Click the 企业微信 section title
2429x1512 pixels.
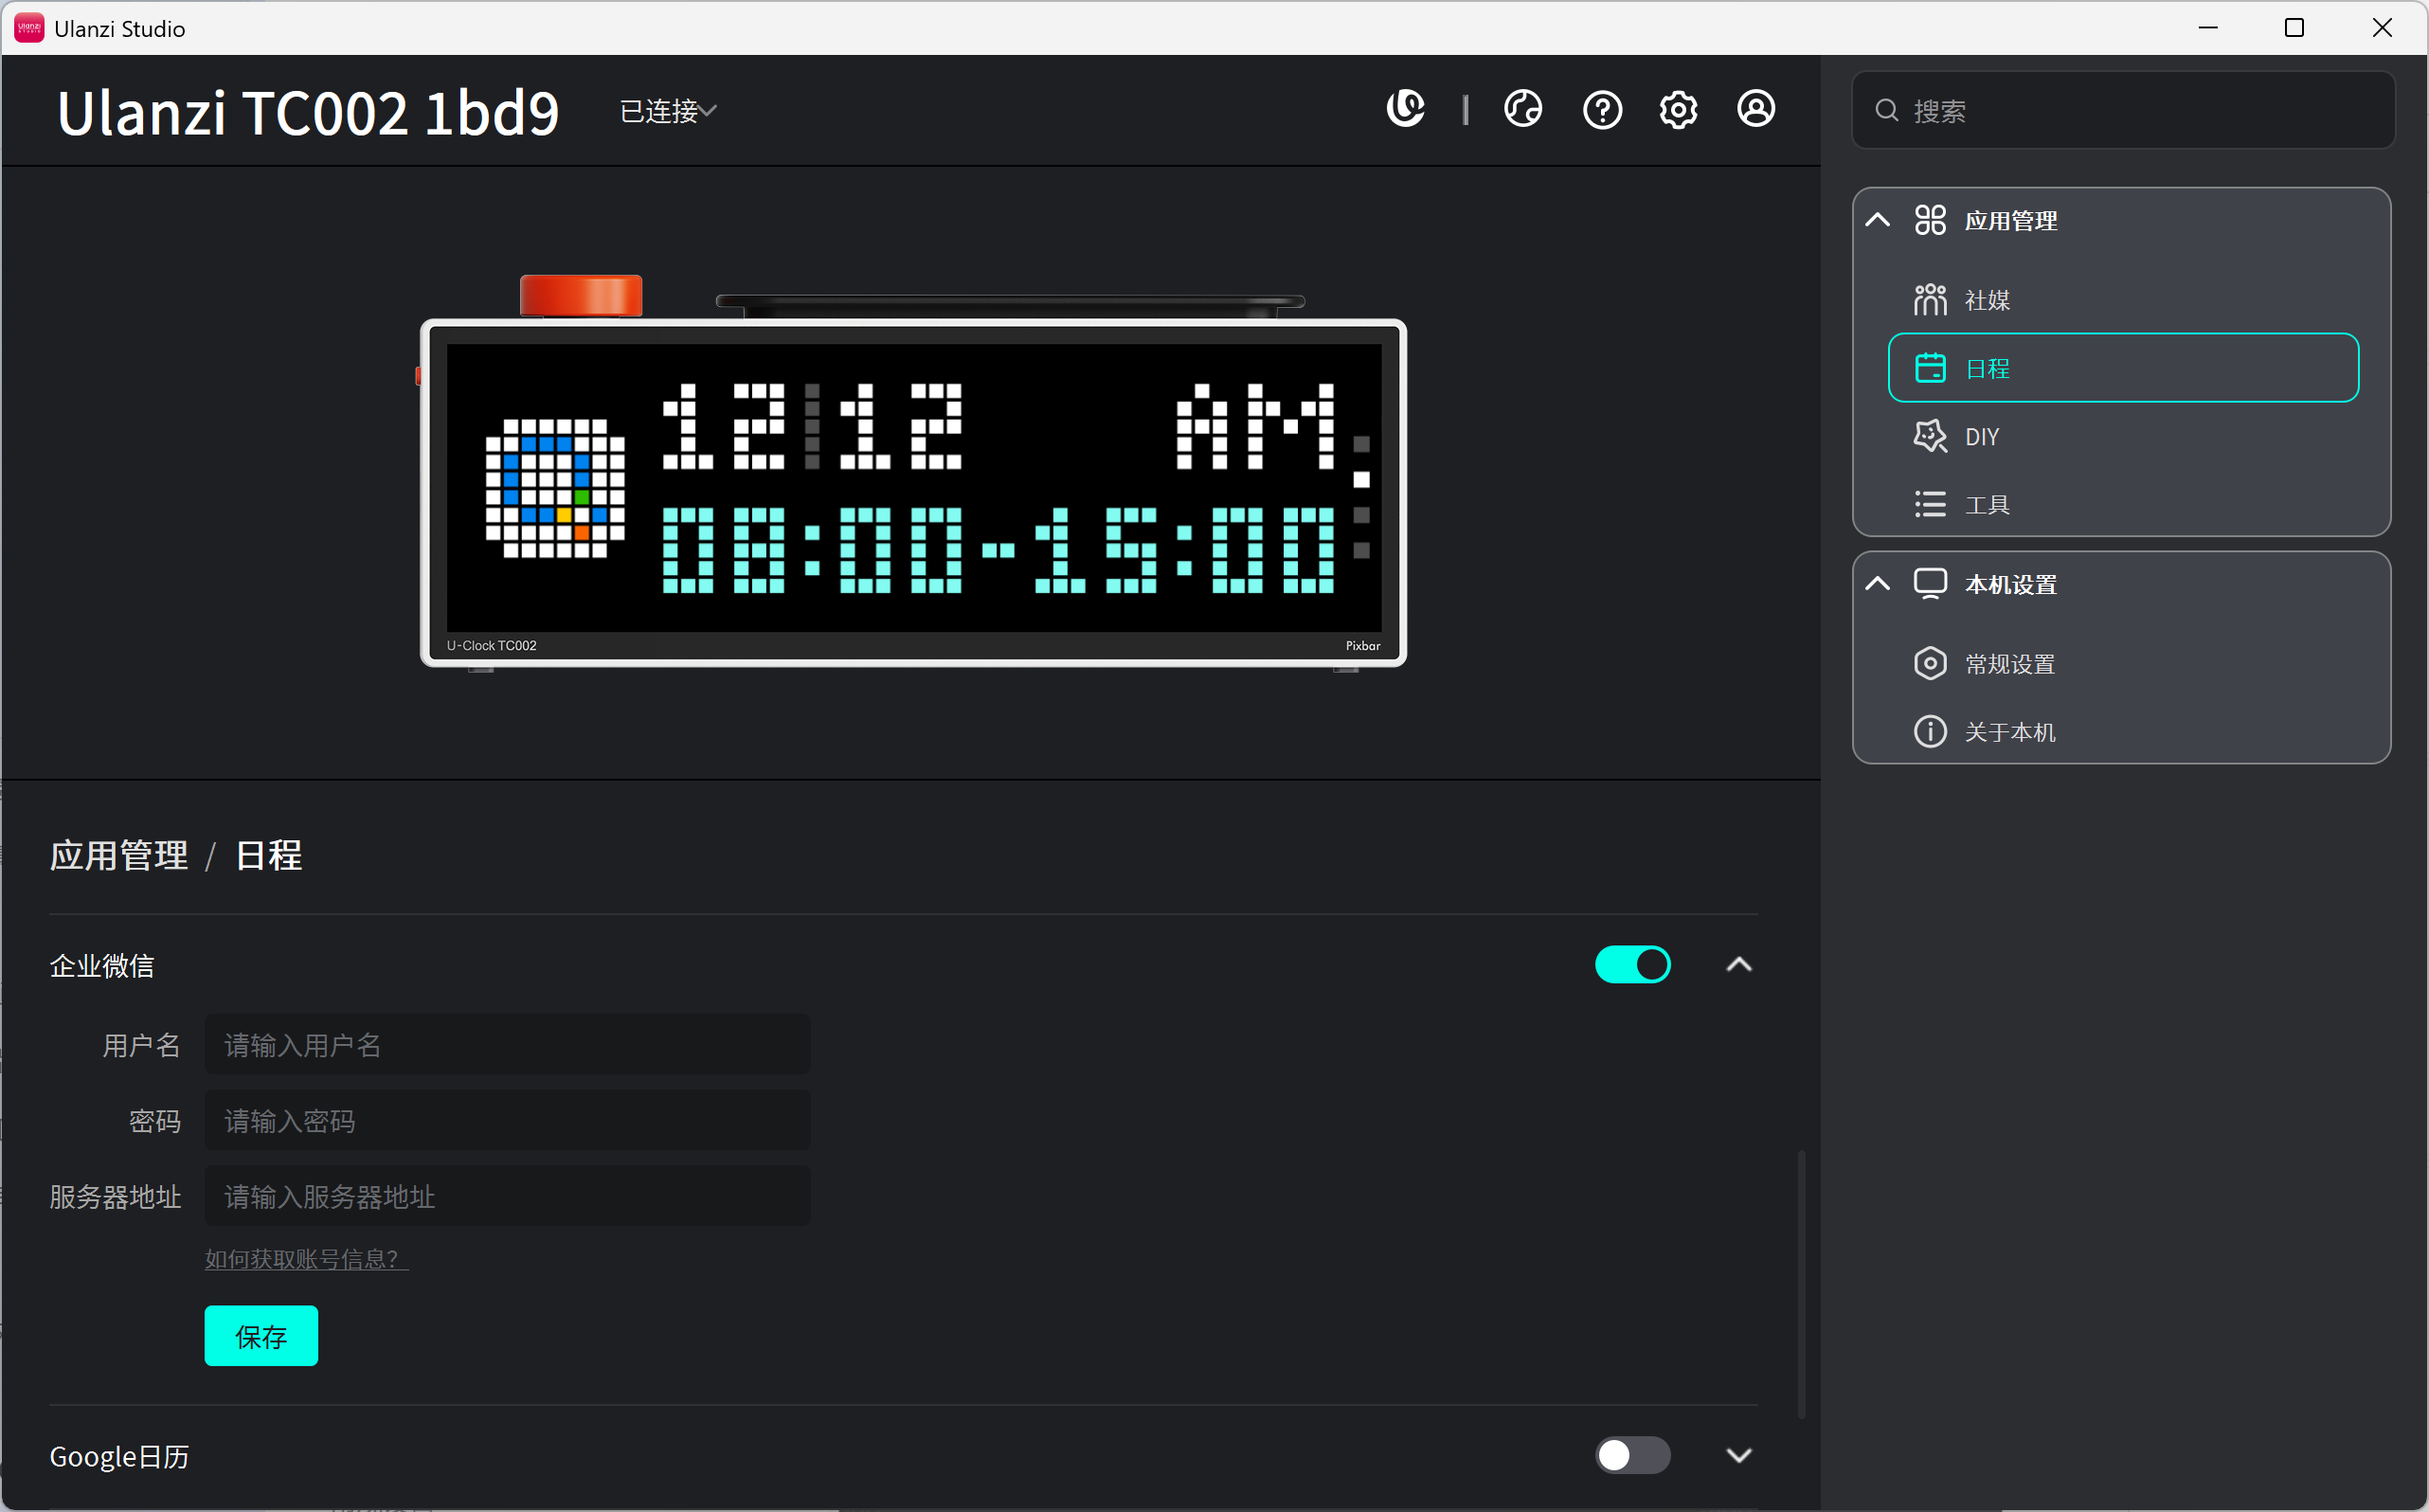[x=102, y=965]
